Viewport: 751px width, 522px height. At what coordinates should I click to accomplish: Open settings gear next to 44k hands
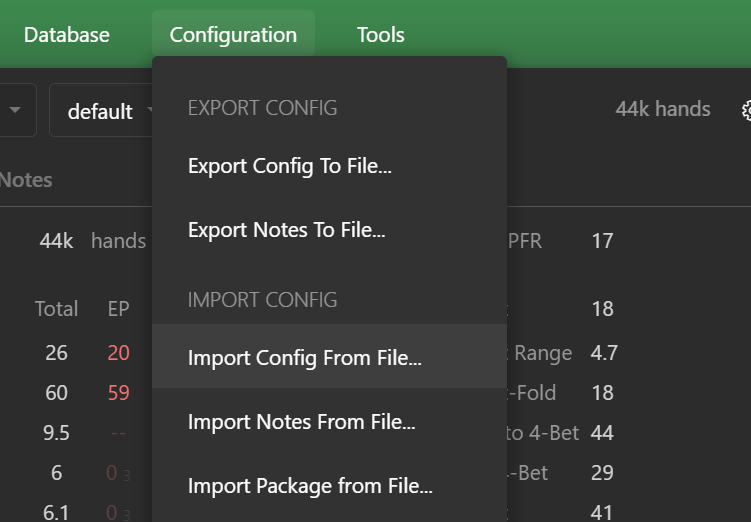(x=746, y=110)
